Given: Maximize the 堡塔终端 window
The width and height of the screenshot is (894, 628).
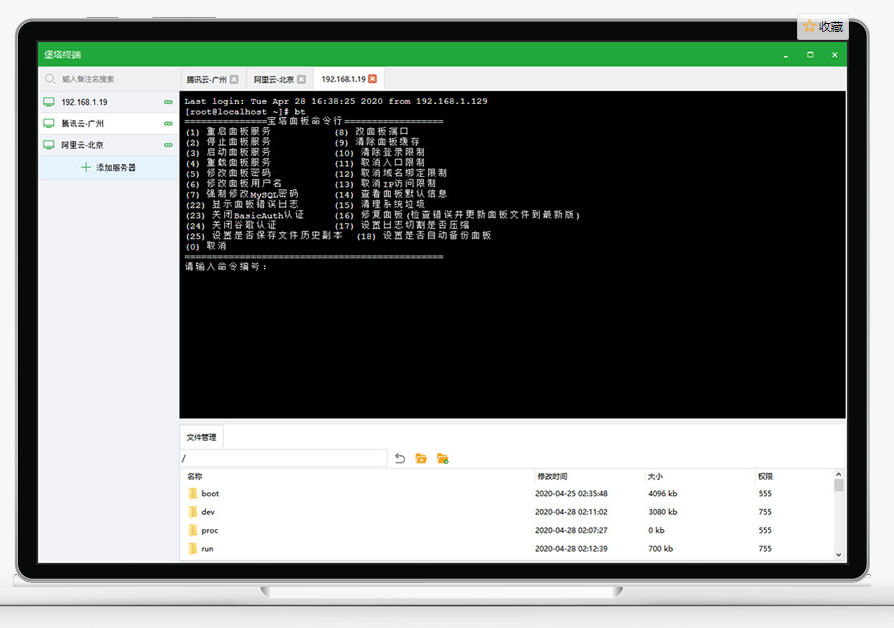Looking at the screenshot, I should (810, 55).
